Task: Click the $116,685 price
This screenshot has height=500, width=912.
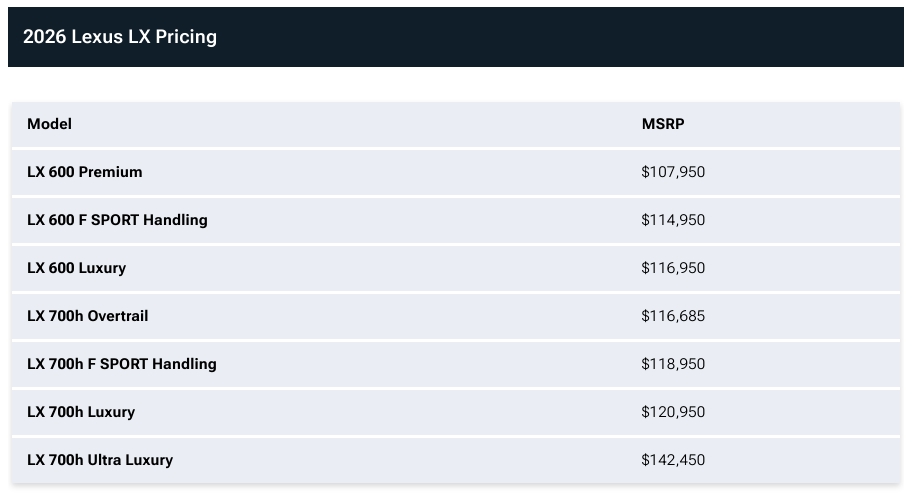Action: (673, 316)
